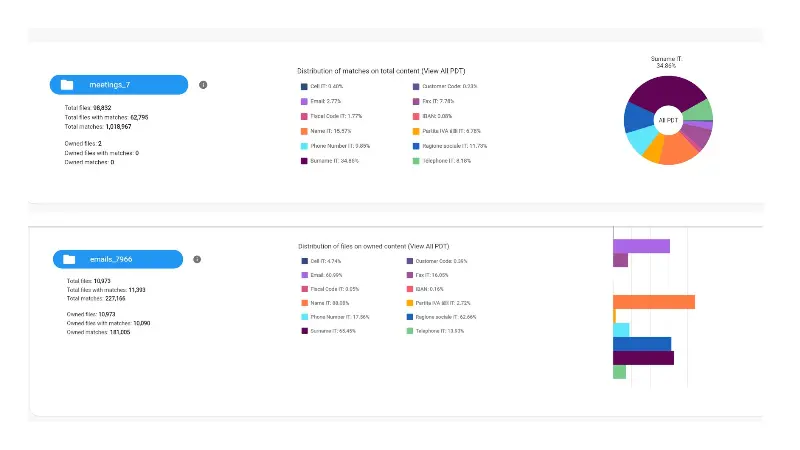This screenshot has height=450, width=800.
Task: Click the All PDT center of pie chart
Action: coord(668,120)
